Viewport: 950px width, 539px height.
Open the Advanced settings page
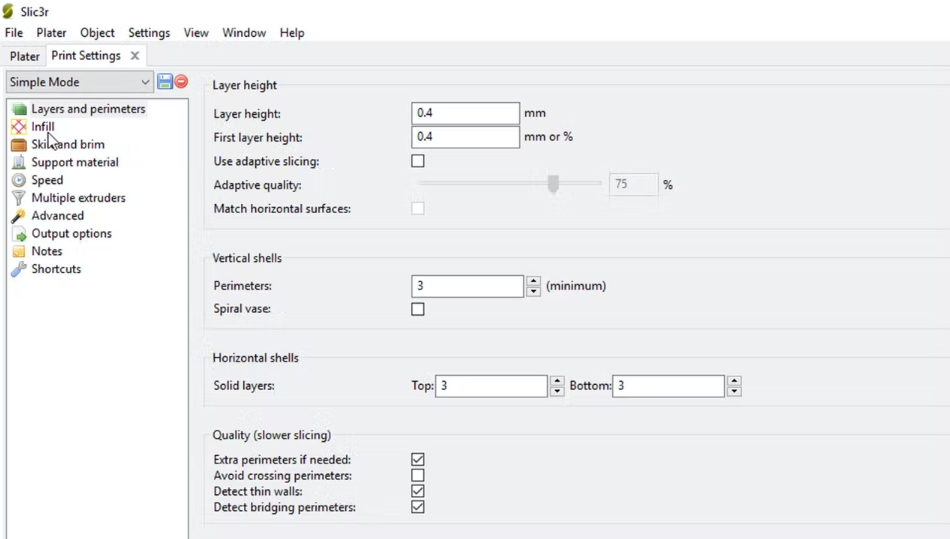pos(58,216)
